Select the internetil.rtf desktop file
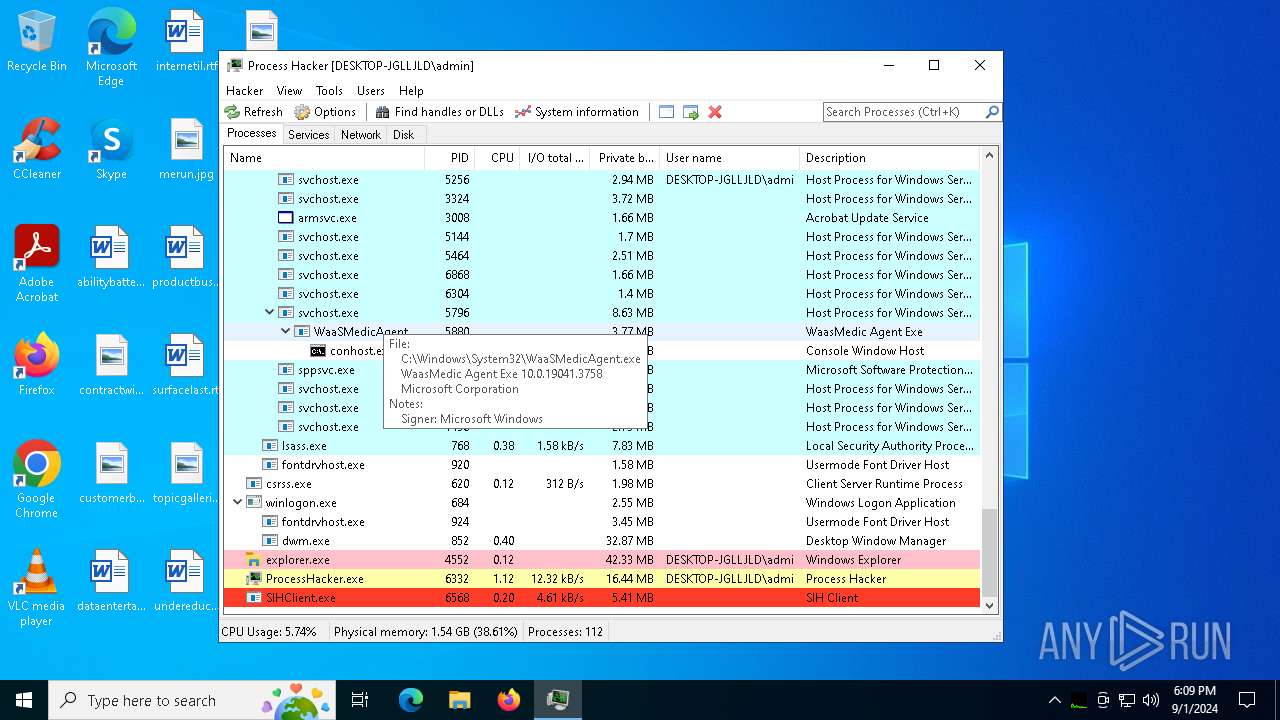The width and height of the screenshot is (1280, 720). coord(187,43)
